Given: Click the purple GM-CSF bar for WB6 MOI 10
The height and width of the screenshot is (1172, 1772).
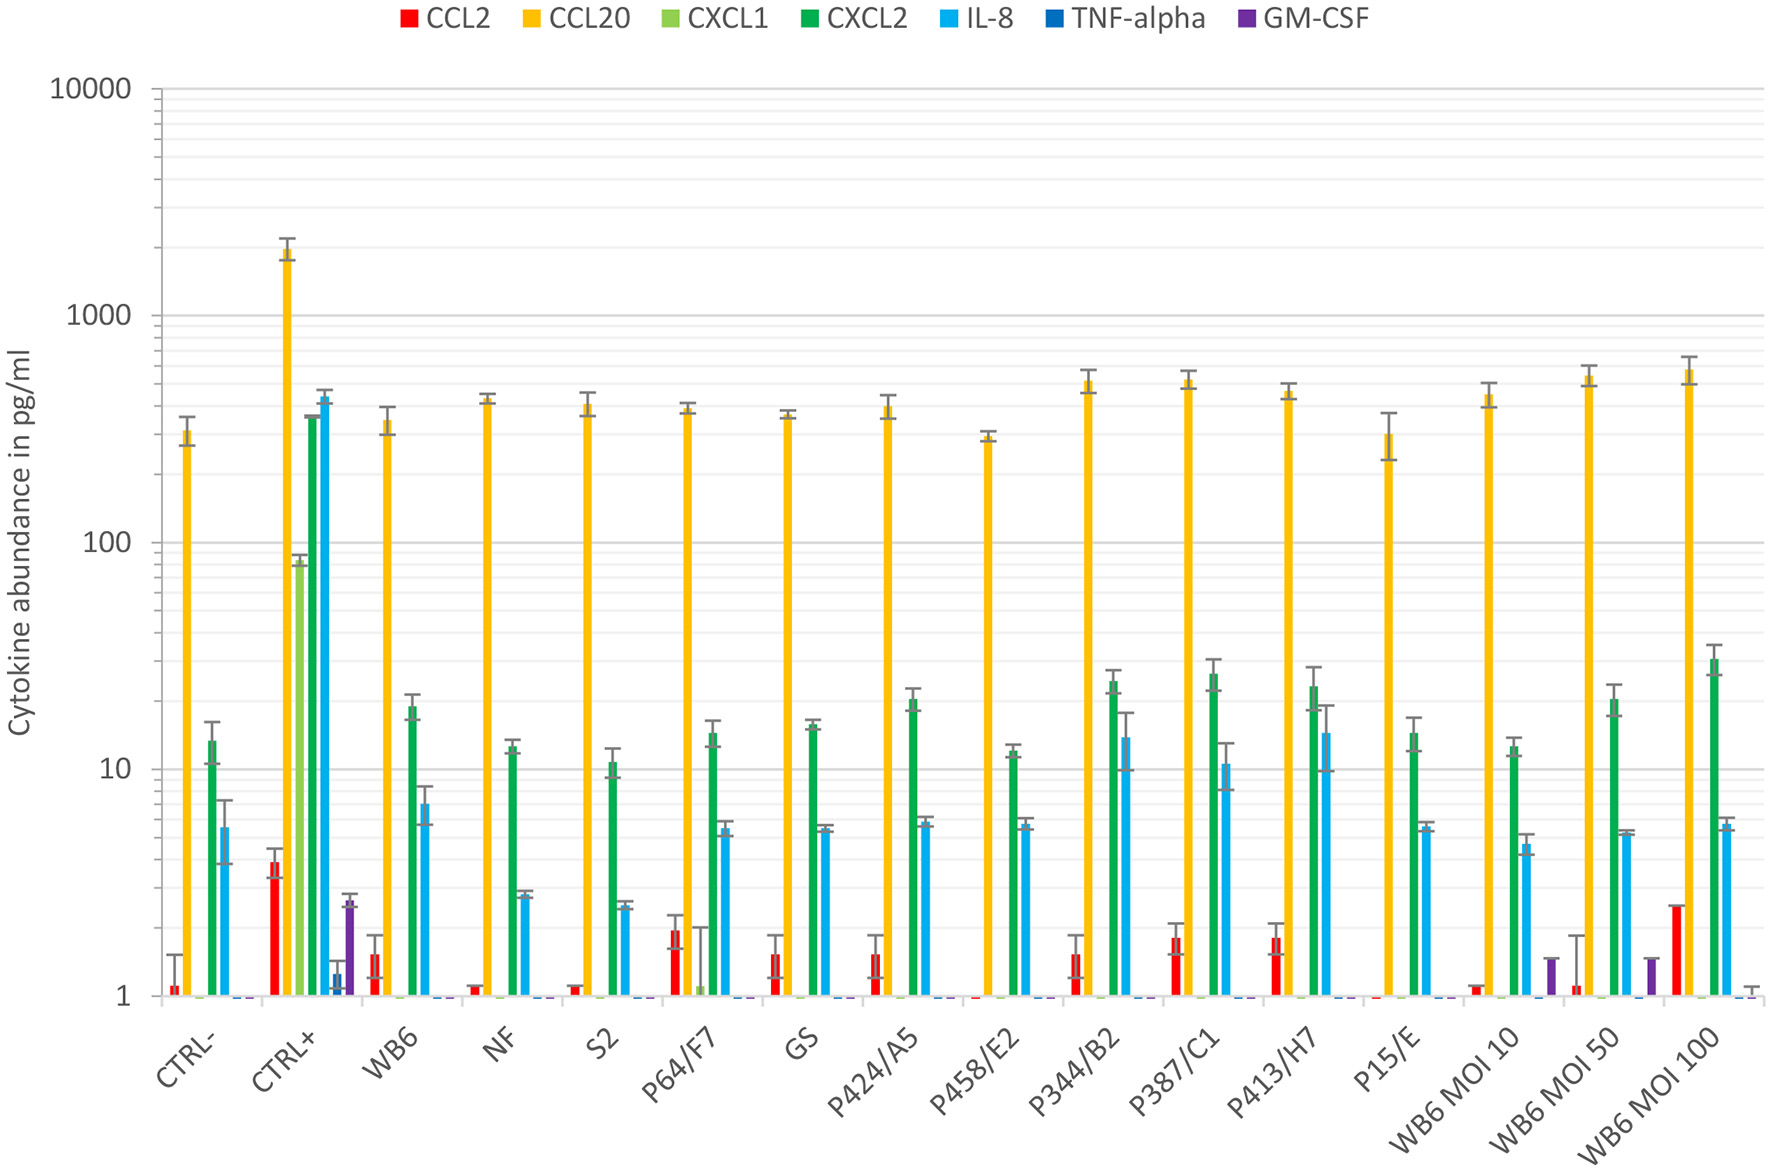Looking at the screenshot, I should click(x=1551, y=977).
